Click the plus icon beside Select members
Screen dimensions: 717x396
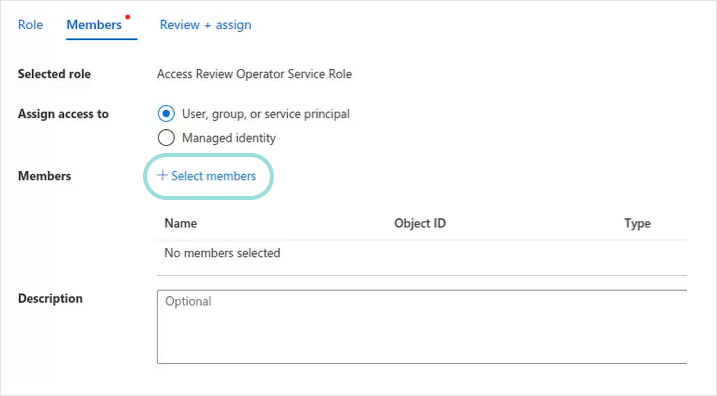162,175
